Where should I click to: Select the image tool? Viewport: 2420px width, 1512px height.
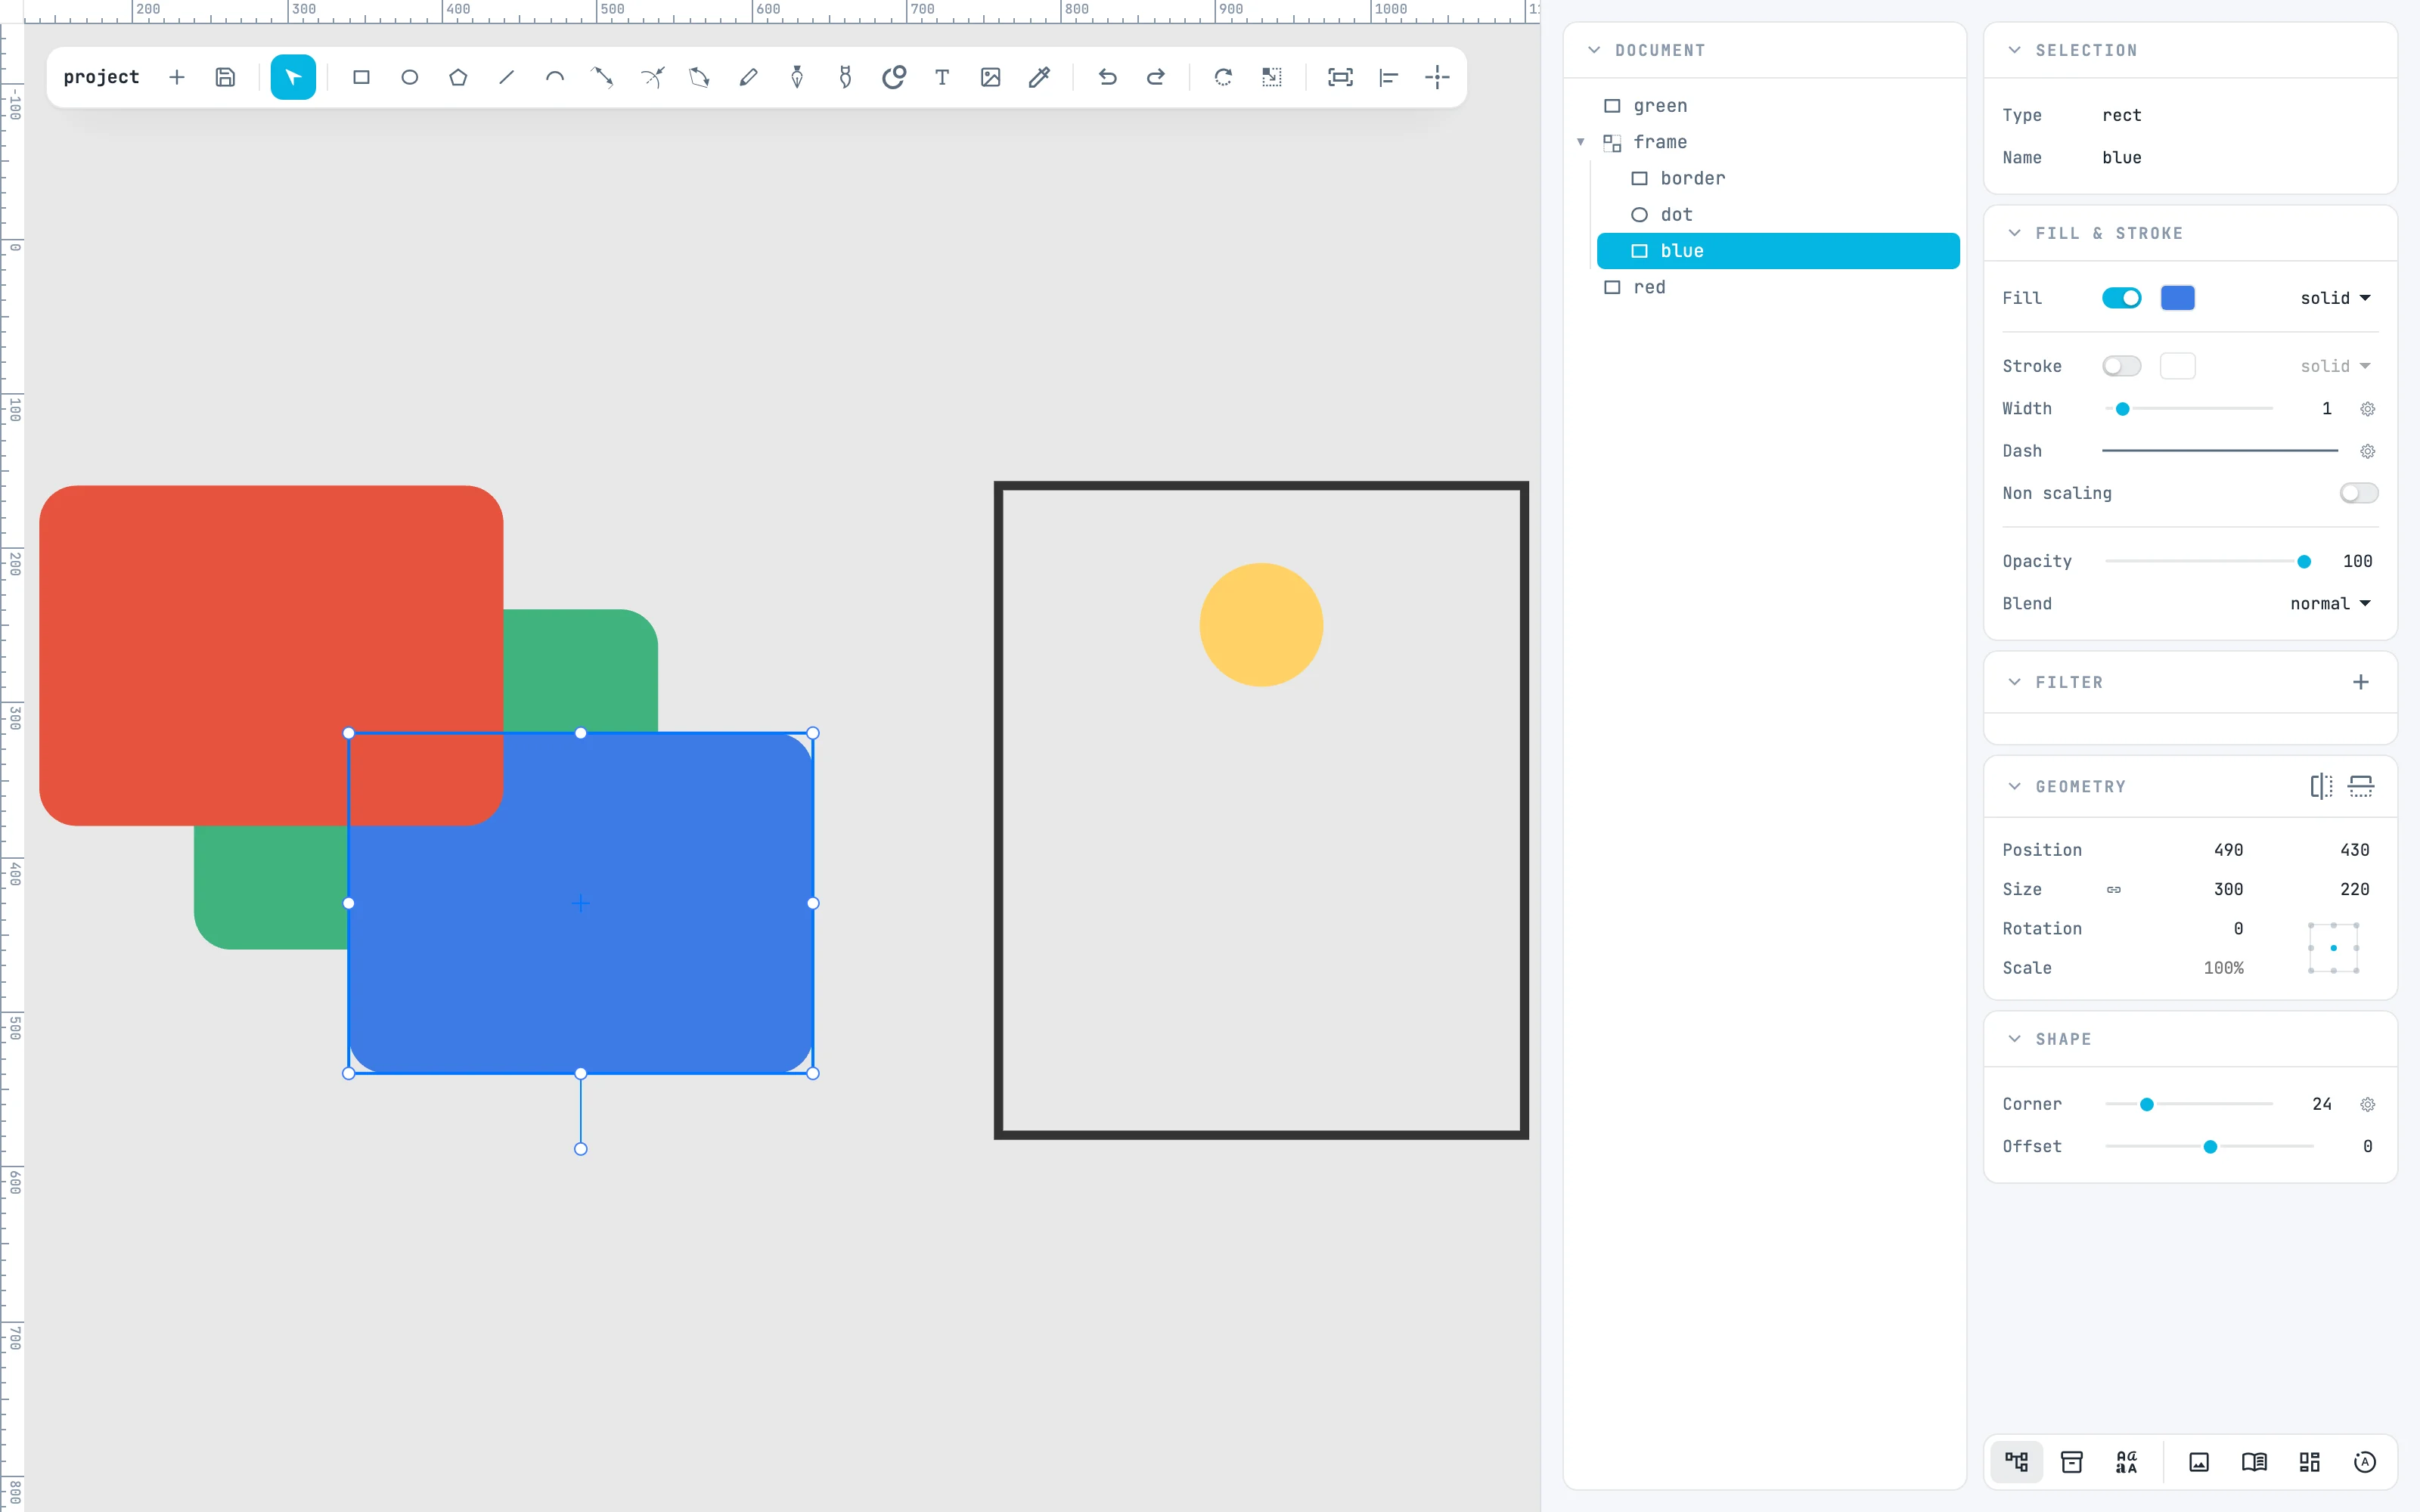(990, 77)
